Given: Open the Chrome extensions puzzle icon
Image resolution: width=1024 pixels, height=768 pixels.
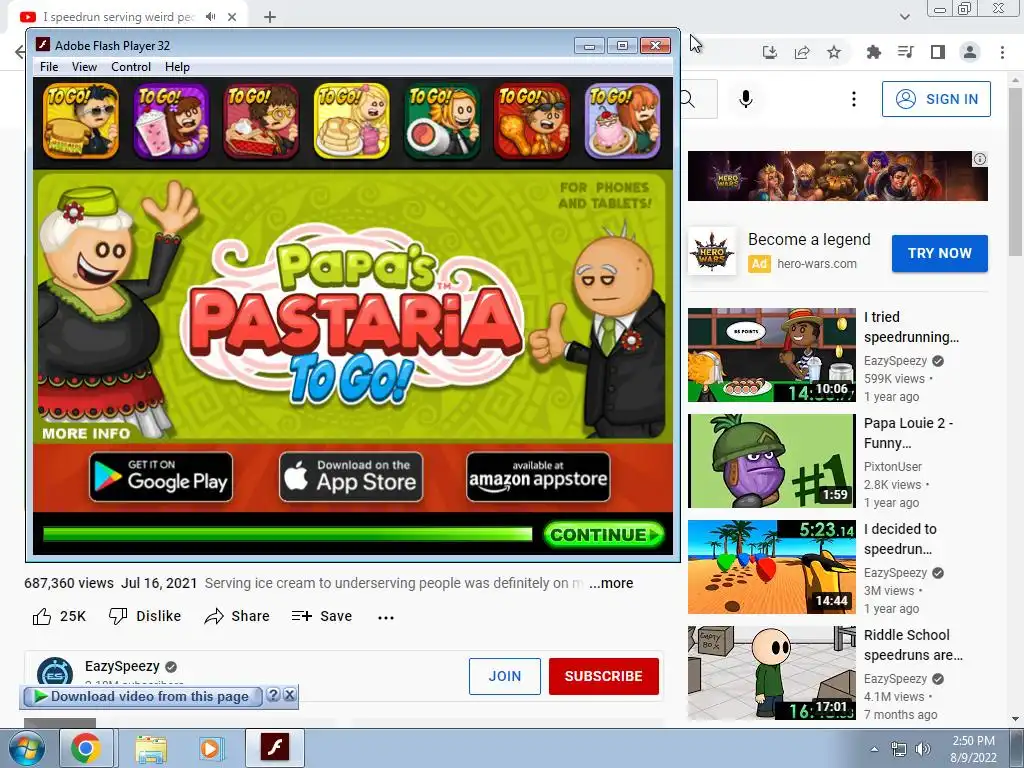Looking at the screenshot, I should (x=873, y=52).
